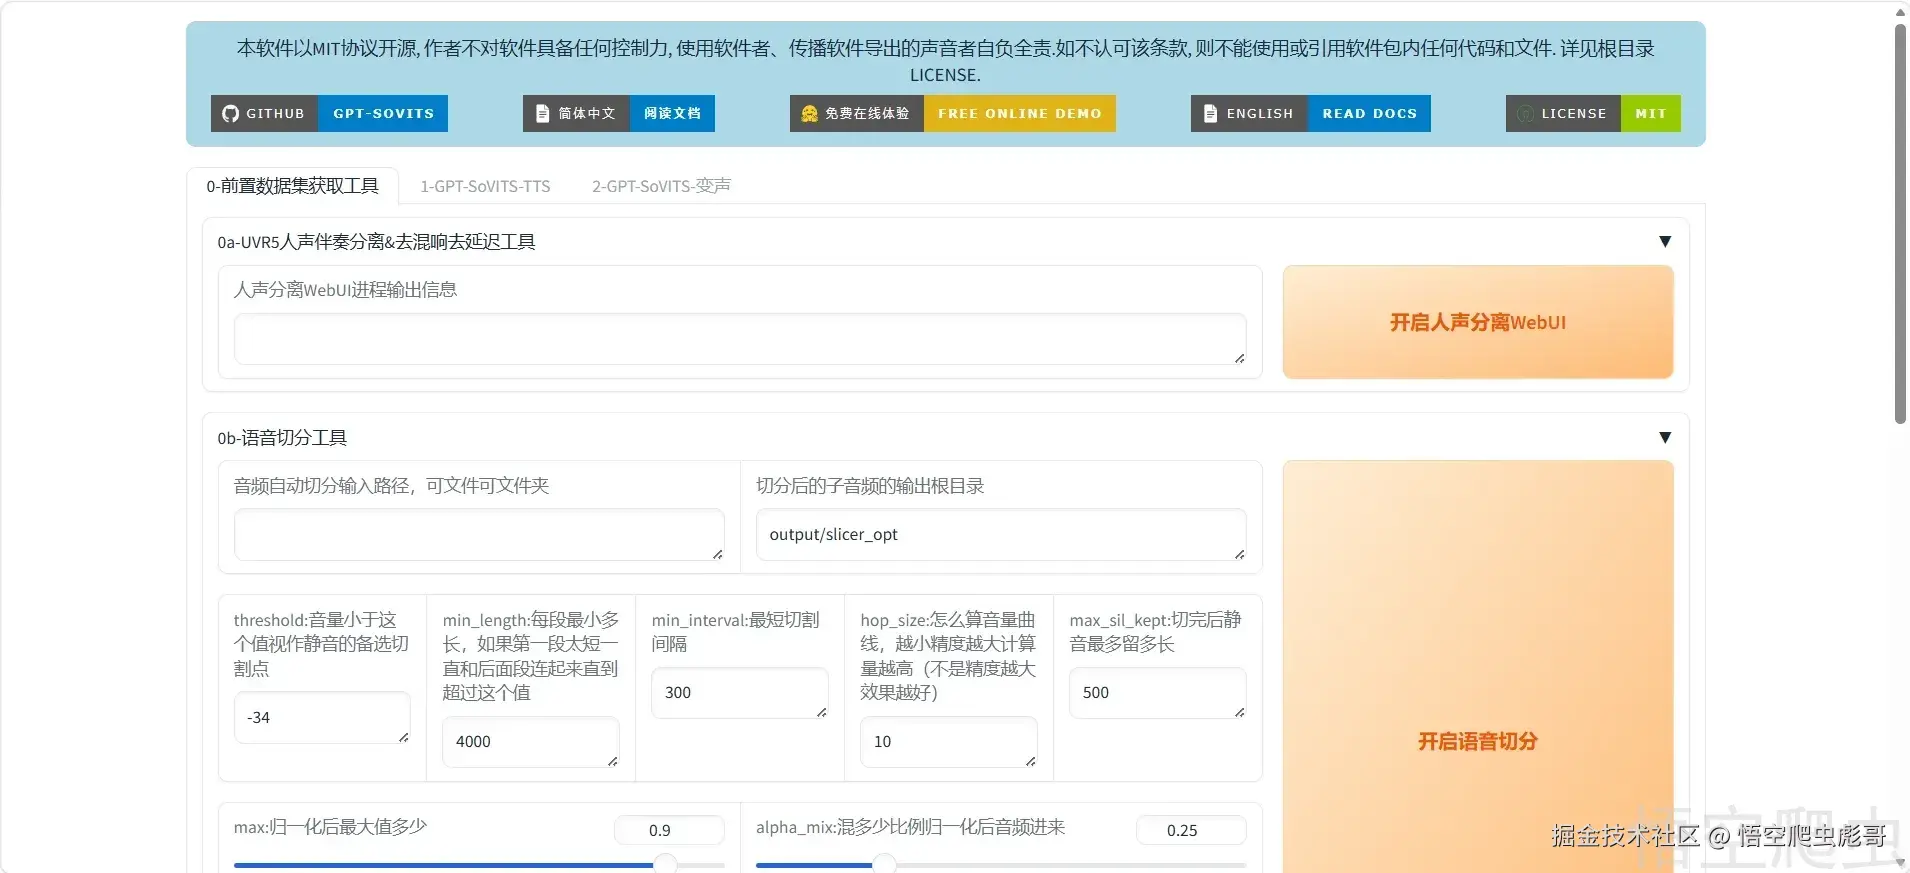Viewport: 1910px width, 873px height.
Task: Focus the 人声分离WebUI进程输出信息 text box
Action: coord(740,339)
